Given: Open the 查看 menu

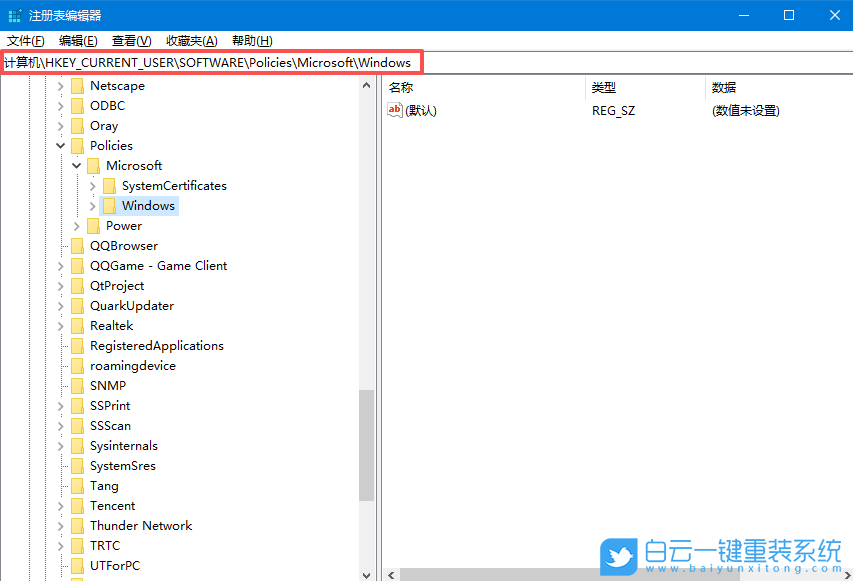Looking at the screenshot, I should (131, 40).
